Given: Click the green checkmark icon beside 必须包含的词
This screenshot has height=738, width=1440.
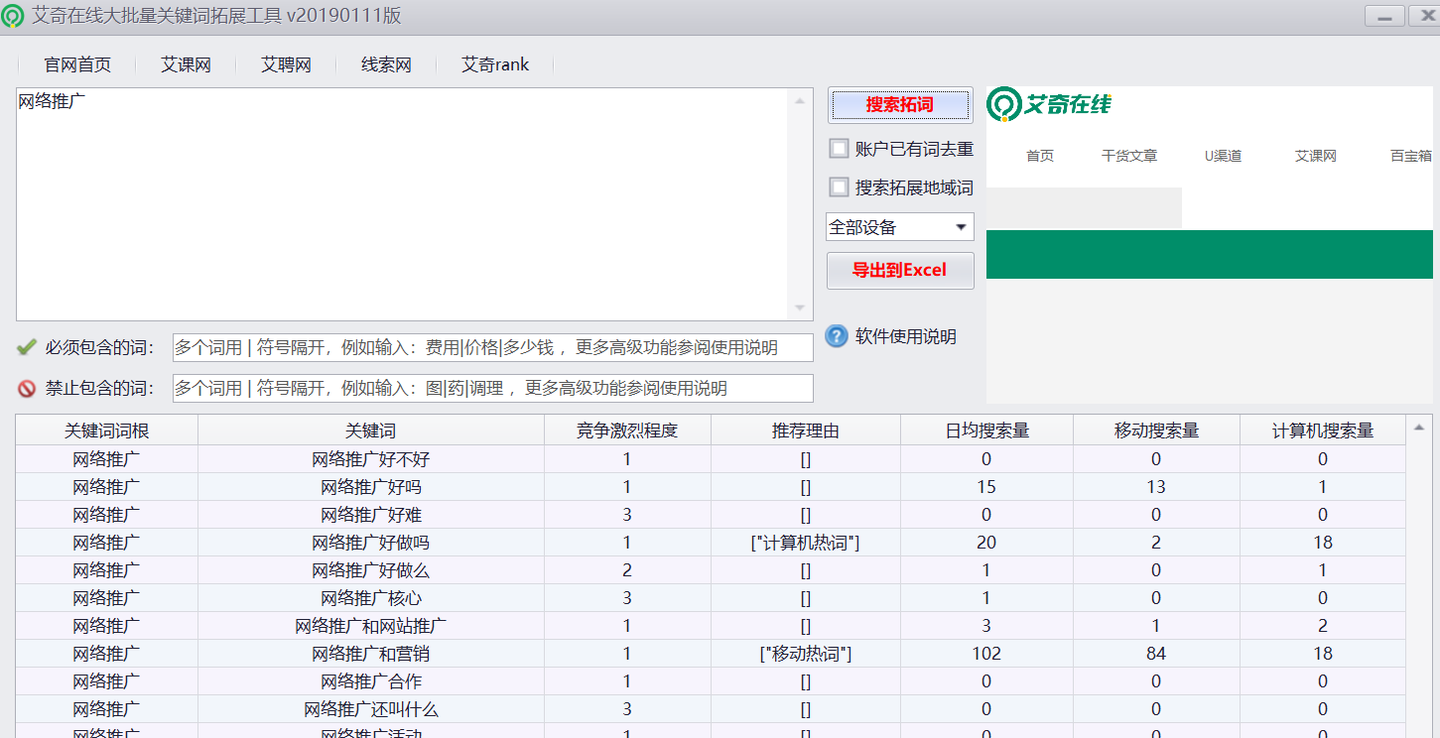Looking at the screenshot, I should point(27,347).
